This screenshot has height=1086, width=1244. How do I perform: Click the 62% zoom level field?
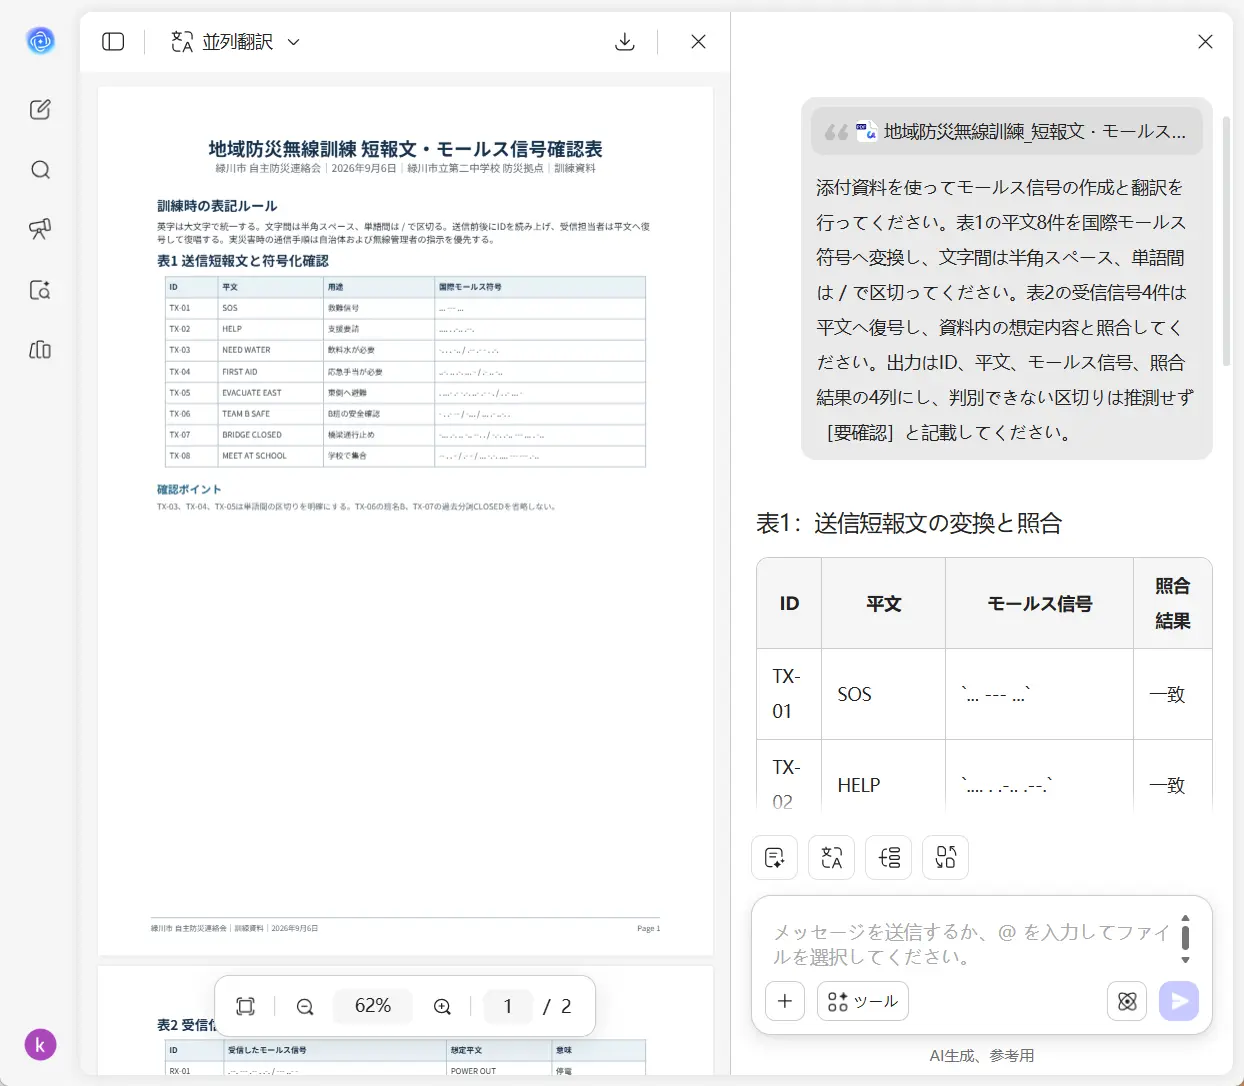373,1006
